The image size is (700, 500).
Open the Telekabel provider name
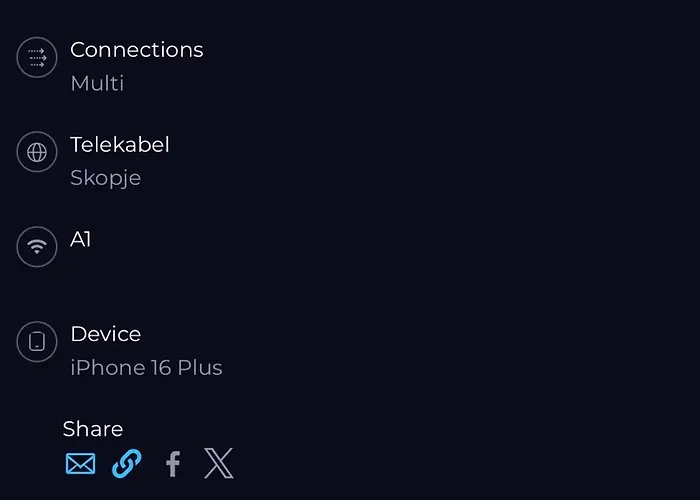[x=119, y=145]
